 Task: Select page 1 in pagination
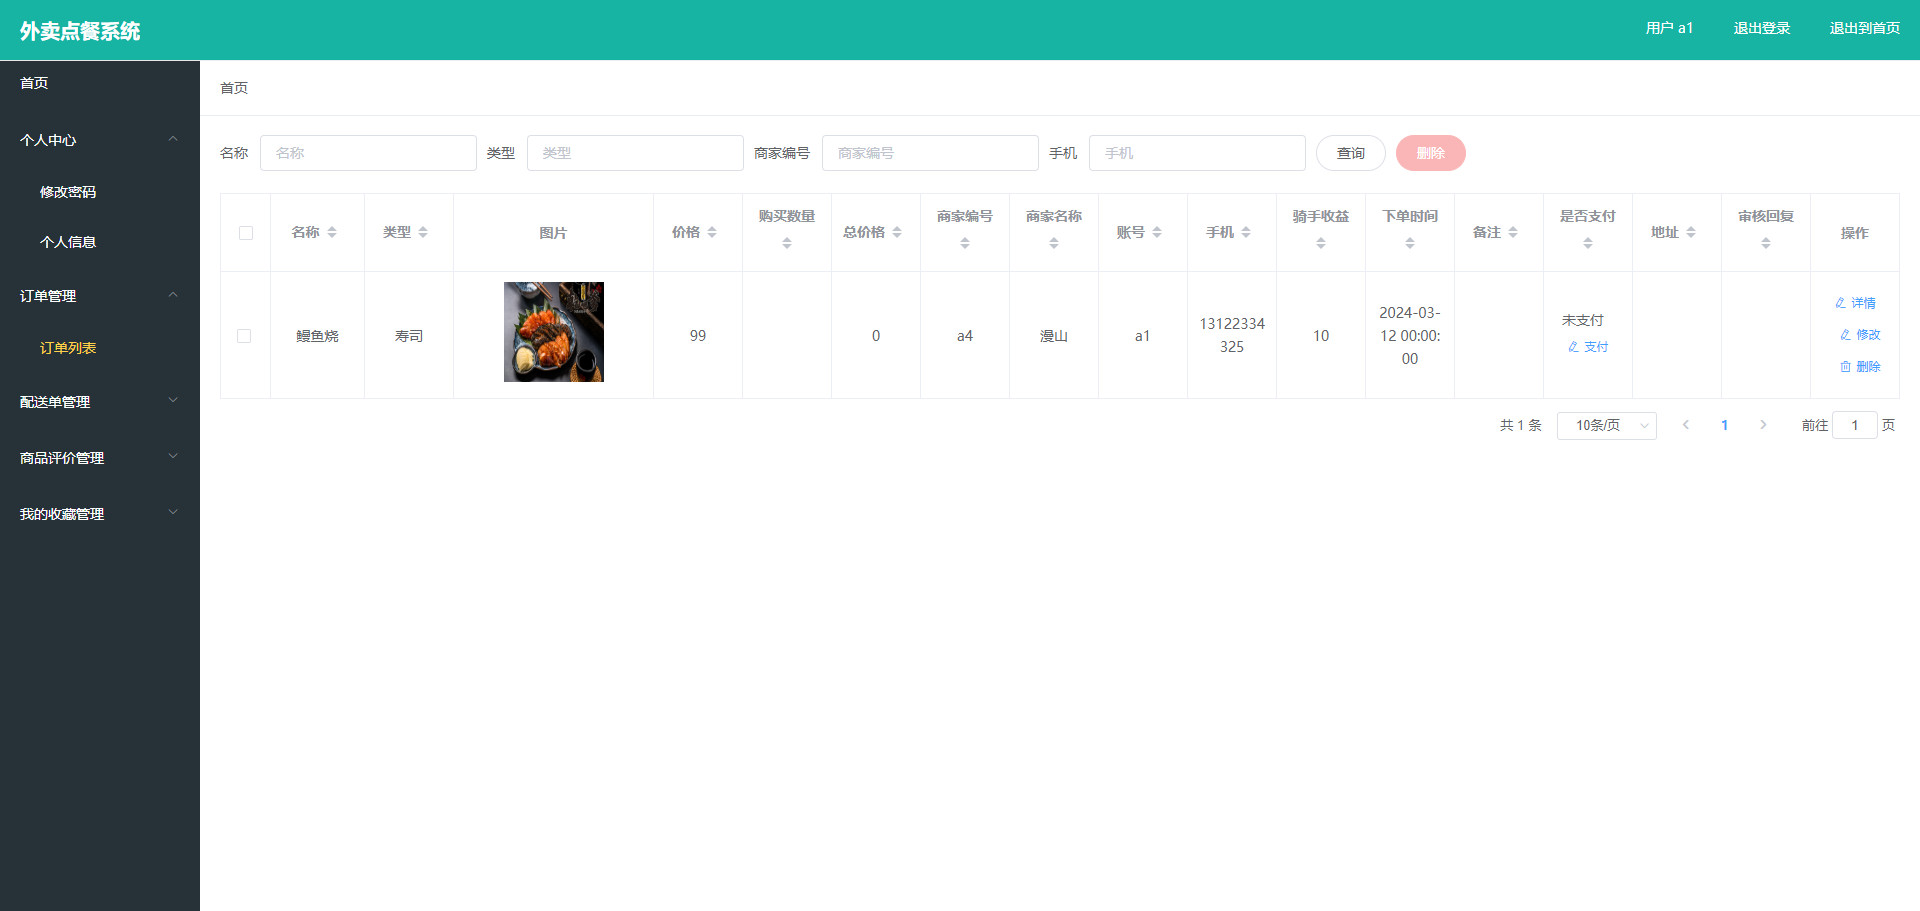(1724, 425)
